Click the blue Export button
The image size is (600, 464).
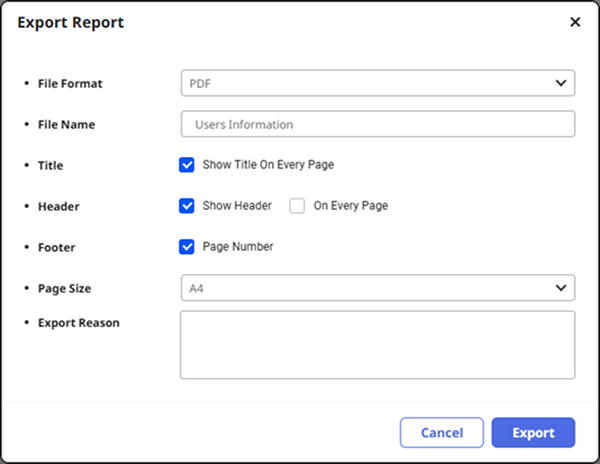coord(533,433)
